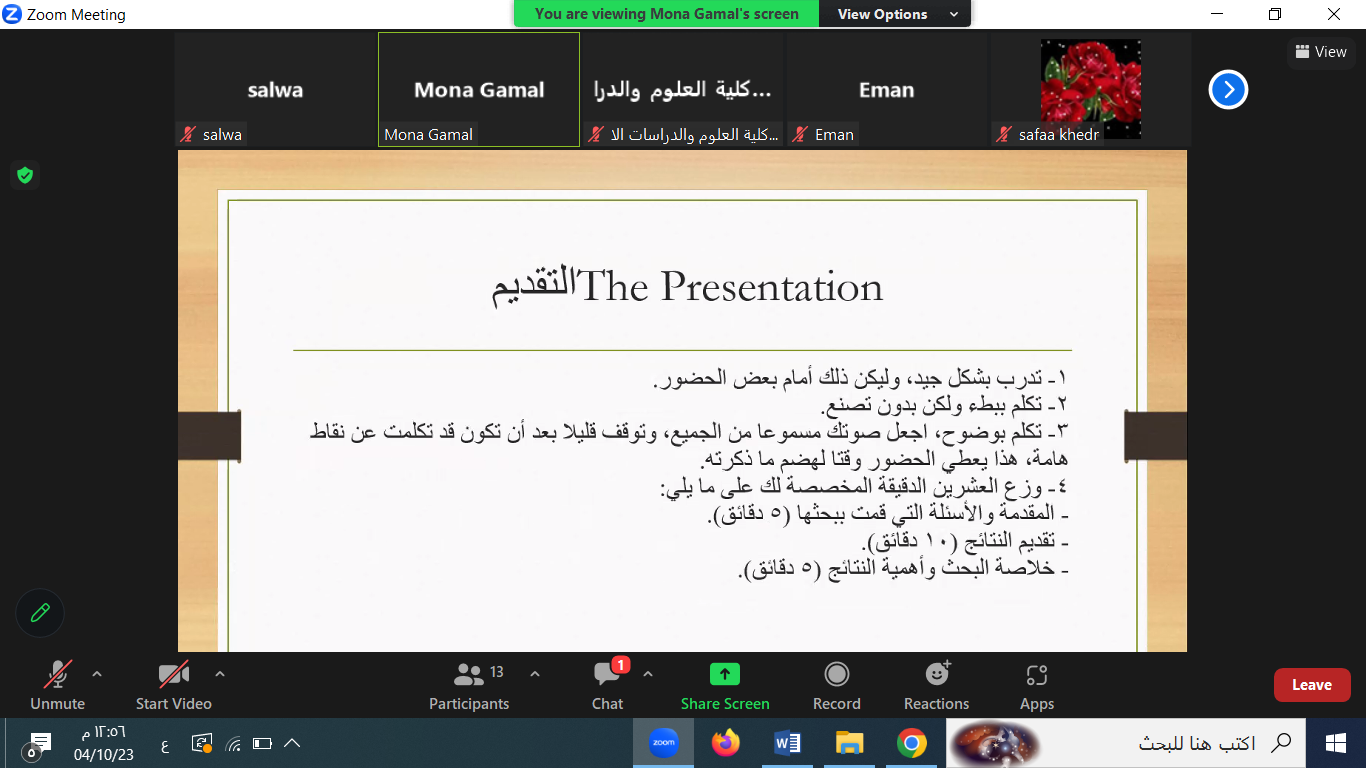Click the View layout button

point(1320,52)
